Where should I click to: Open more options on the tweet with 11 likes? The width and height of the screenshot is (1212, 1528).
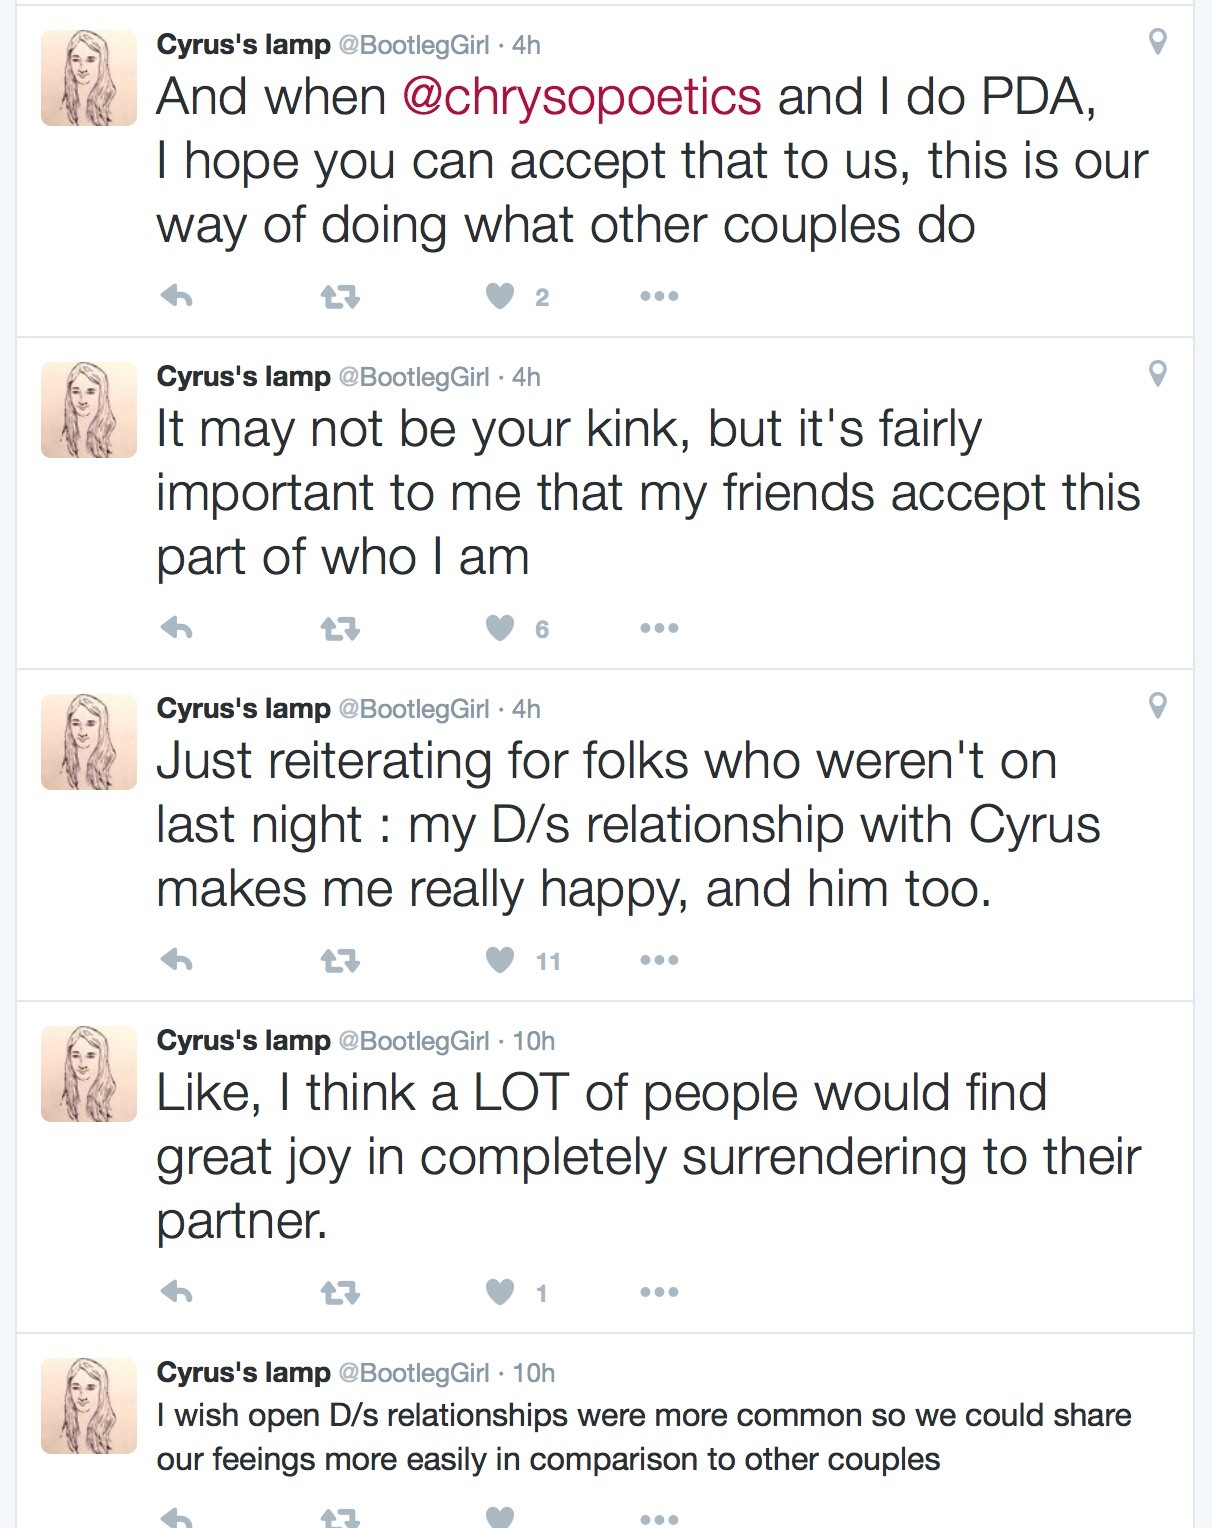[x=659, y=960]
